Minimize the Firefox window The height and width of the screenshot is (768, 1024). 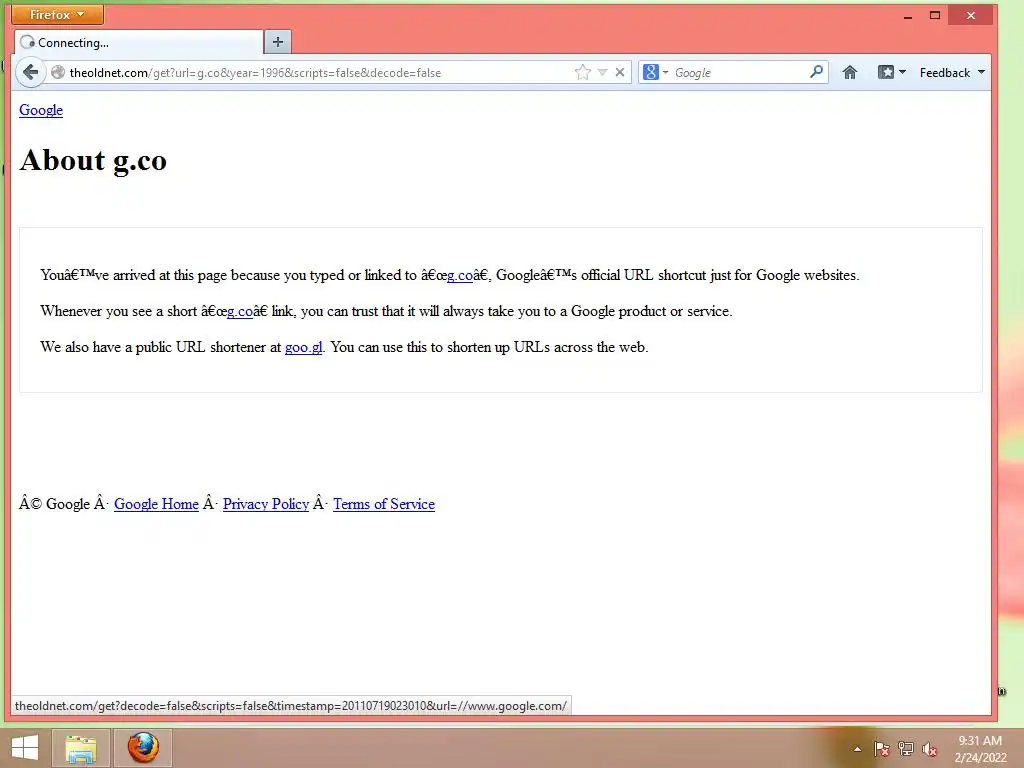click(908, 16)
